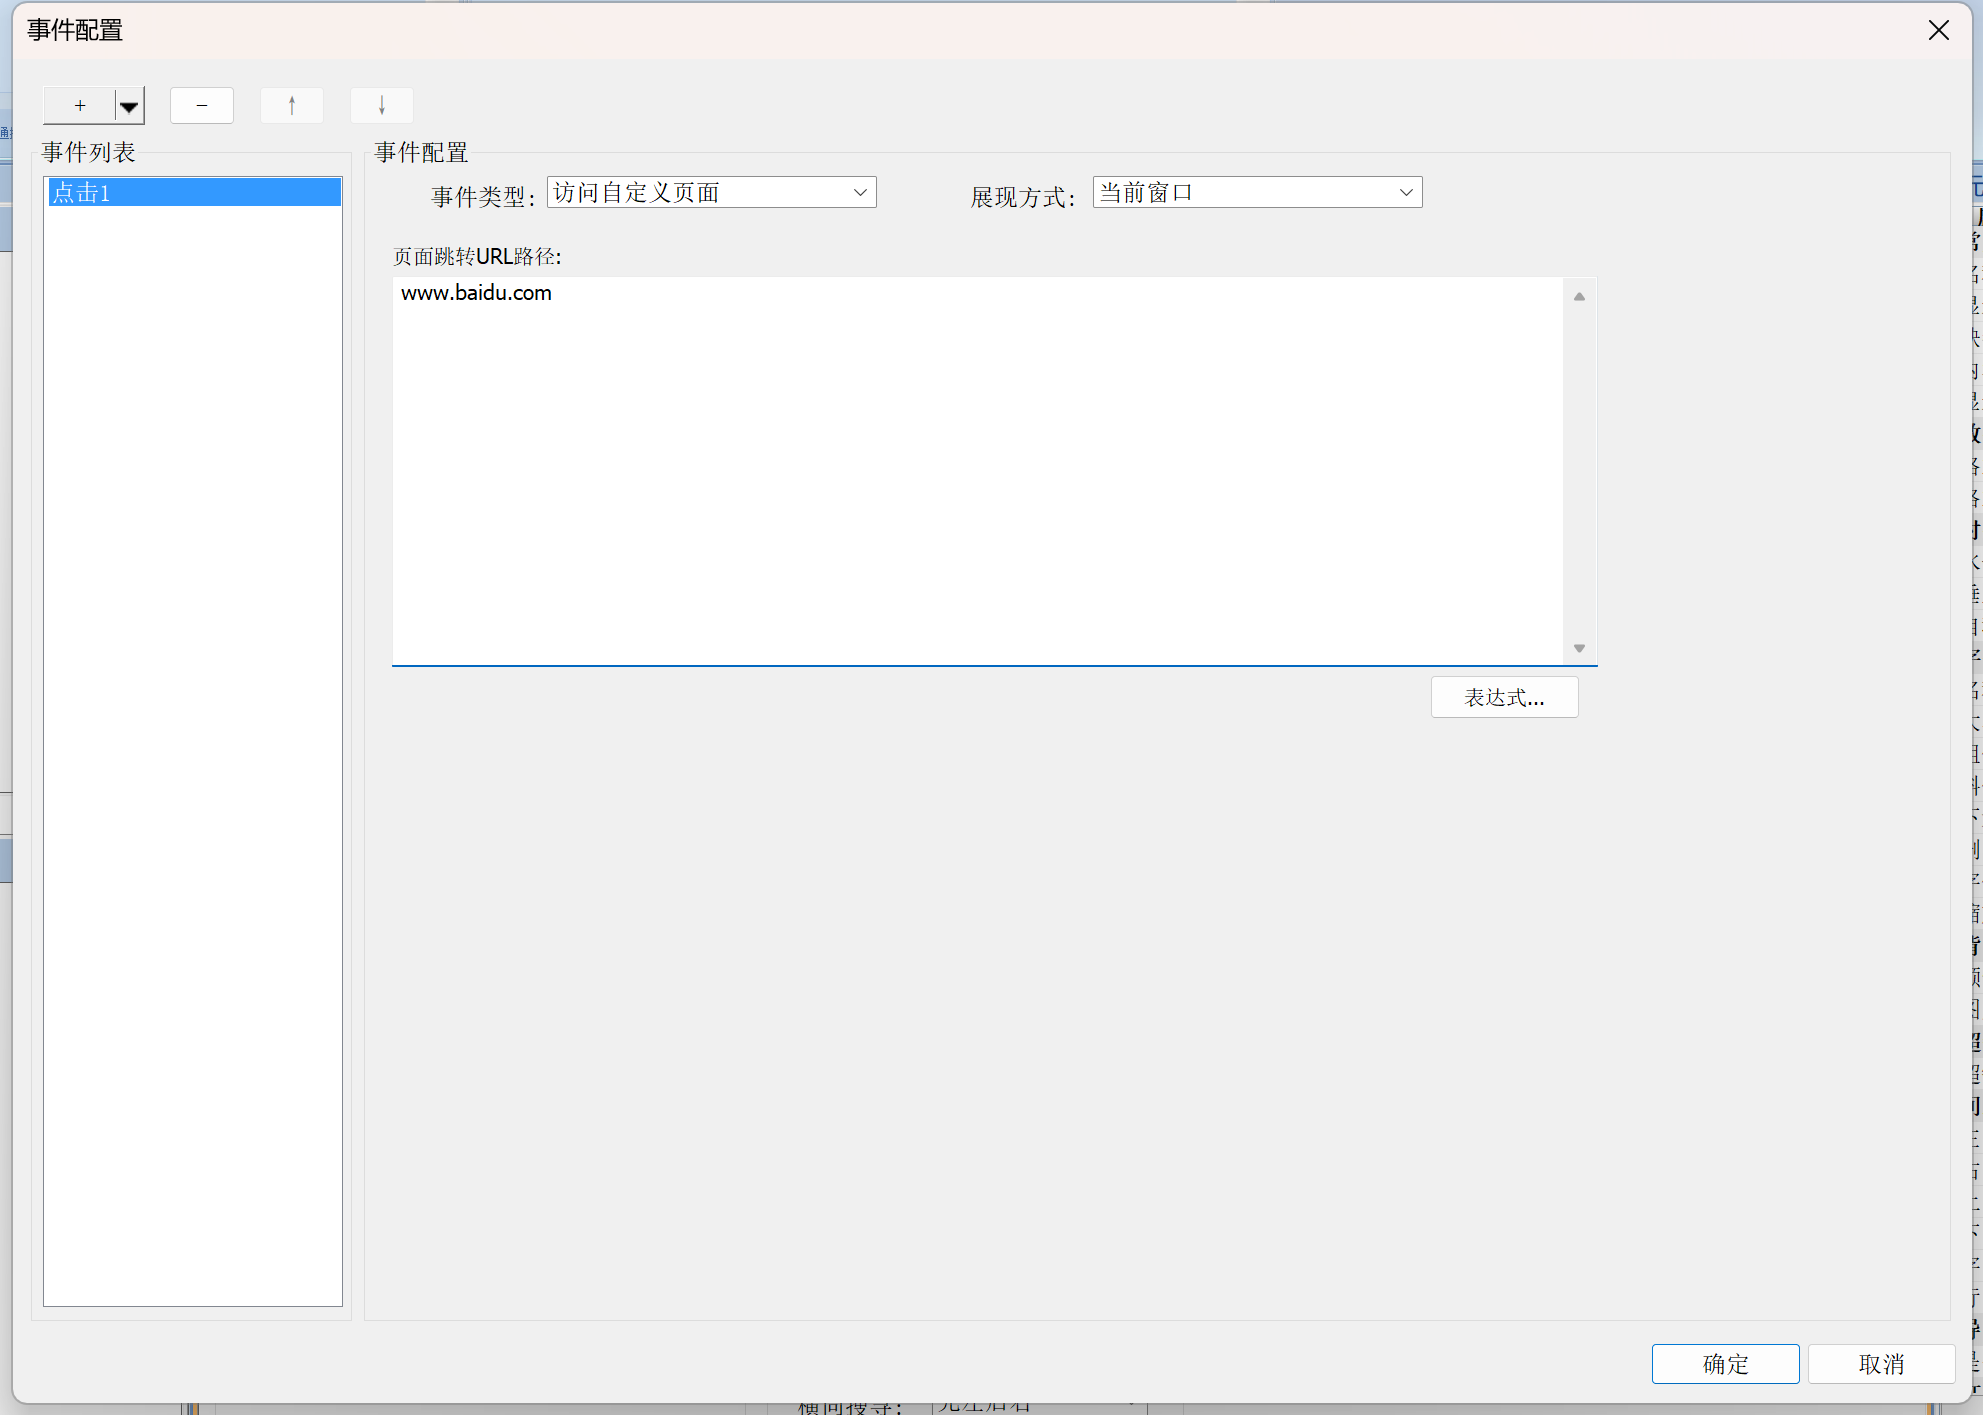Open the add-event type dropdown arrow

click(x=129, y=106)
